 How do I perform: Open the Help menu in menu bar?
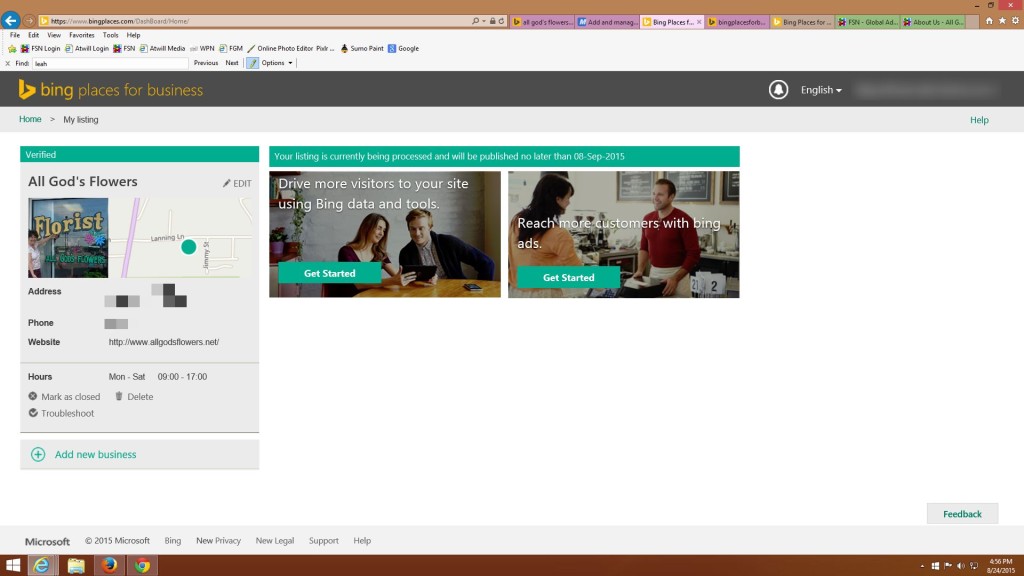coord(133,35)
